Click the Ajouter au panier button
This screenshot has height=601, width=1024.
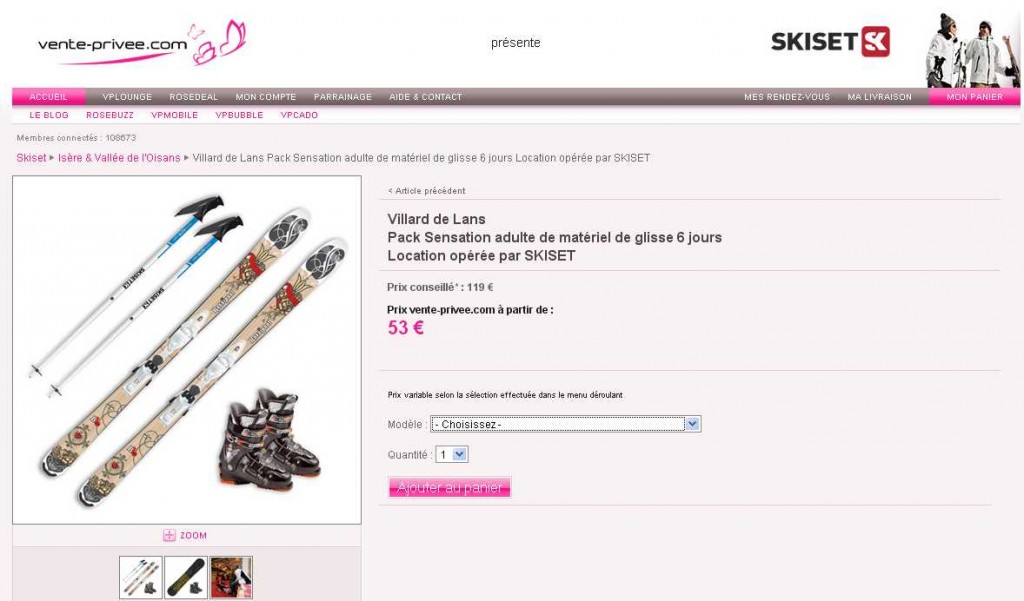[x=449, y=487]
